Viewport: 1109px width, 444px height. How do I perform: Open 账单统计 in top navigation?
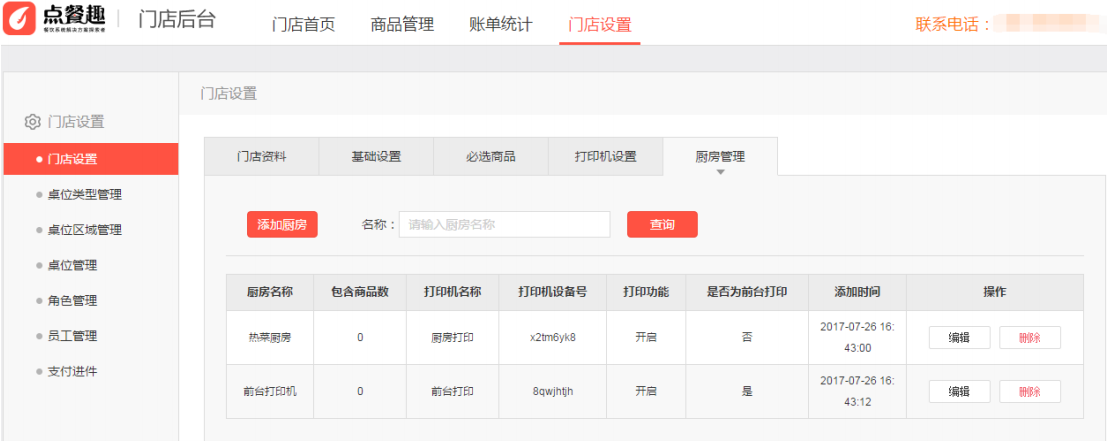501,25
